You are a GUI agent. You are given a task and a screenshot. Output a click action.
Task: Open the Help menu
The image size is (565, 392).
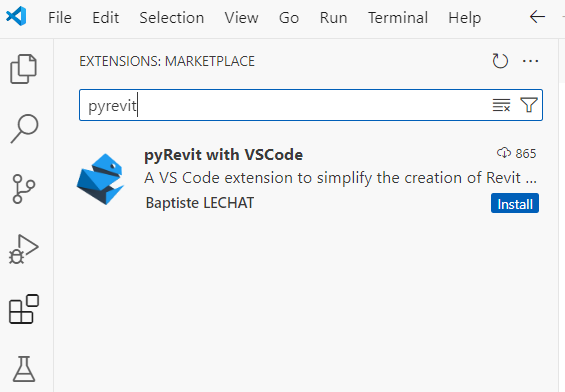pyautogui.click(x=464, y=18)
